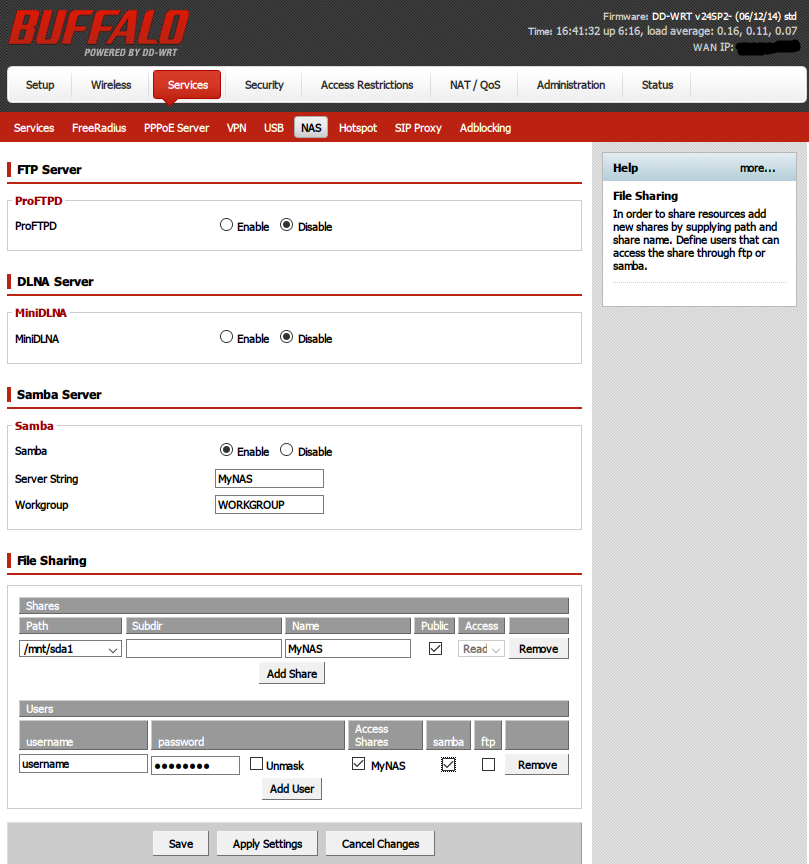The image size is (809, 864).
Task: Go to the VPN sub-tab
Action: click(x=236, y=128)
